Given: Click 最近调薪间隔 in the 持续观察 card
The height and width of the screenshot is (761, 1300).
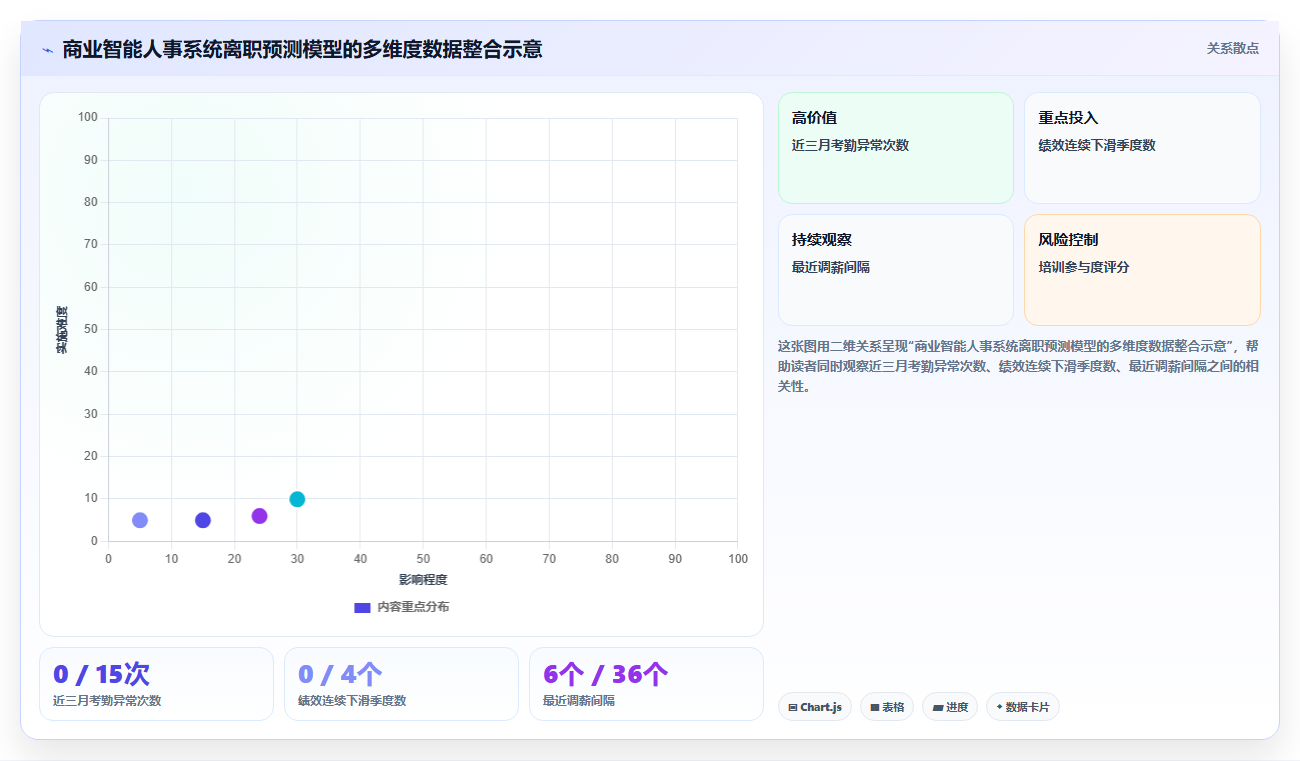Looking at the screenshot, I should [831, 267].
